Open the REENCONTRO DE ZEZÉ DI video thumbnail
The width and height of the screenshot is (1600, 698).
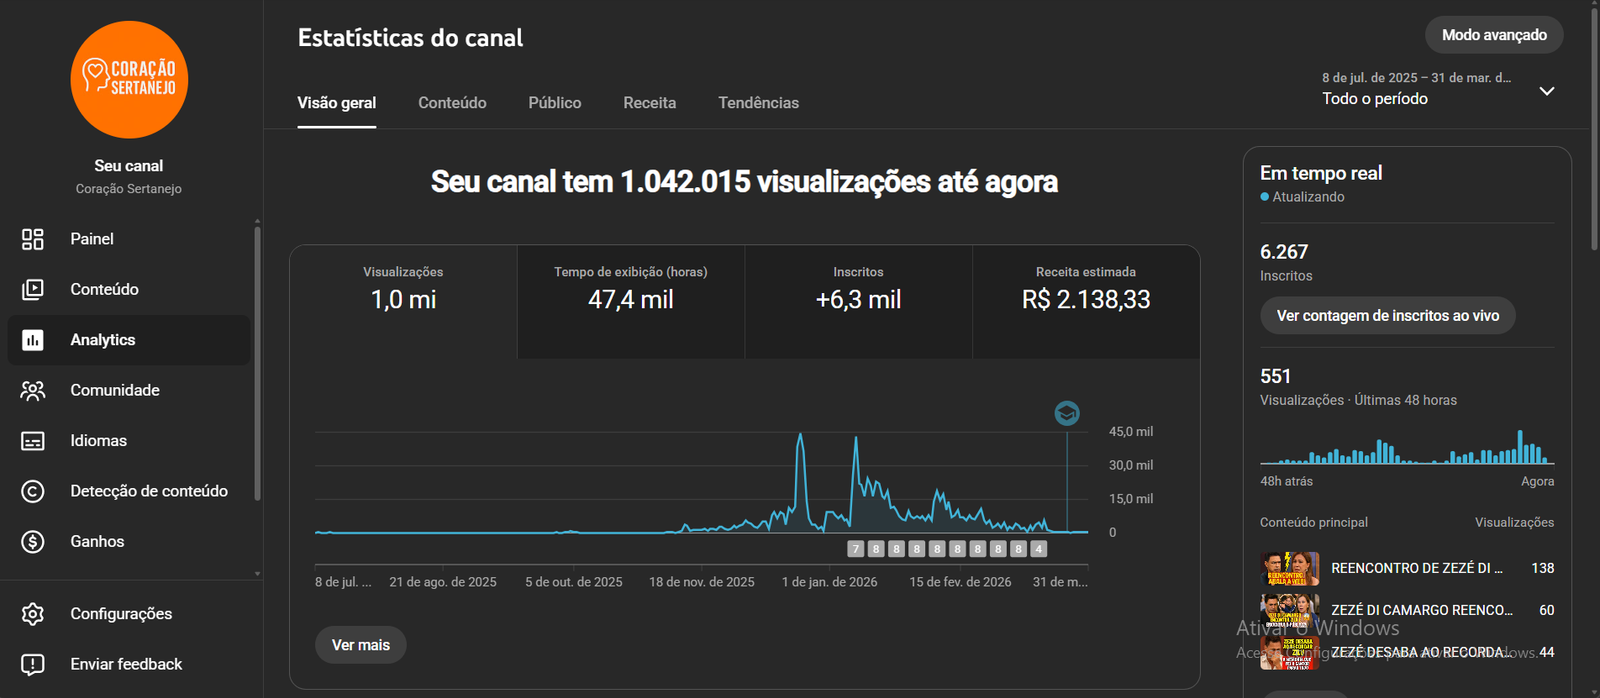1289,568
